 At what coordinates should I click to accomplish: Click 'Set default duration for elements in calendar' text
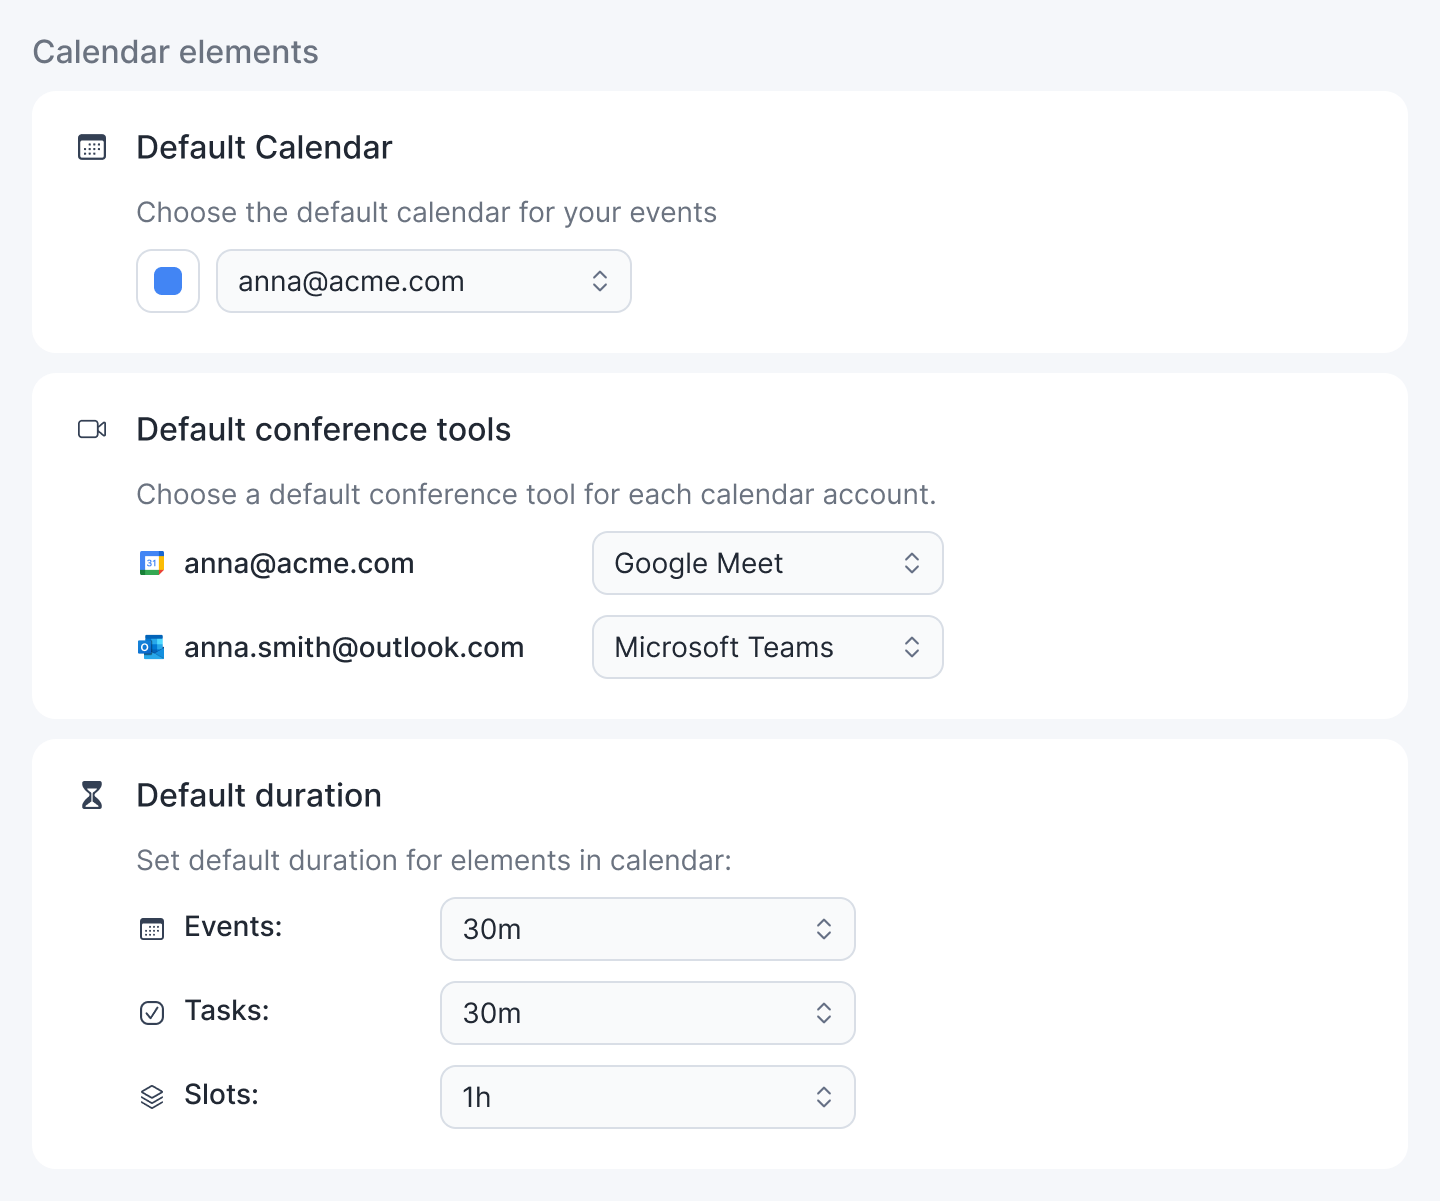click(x=434, y=861)
